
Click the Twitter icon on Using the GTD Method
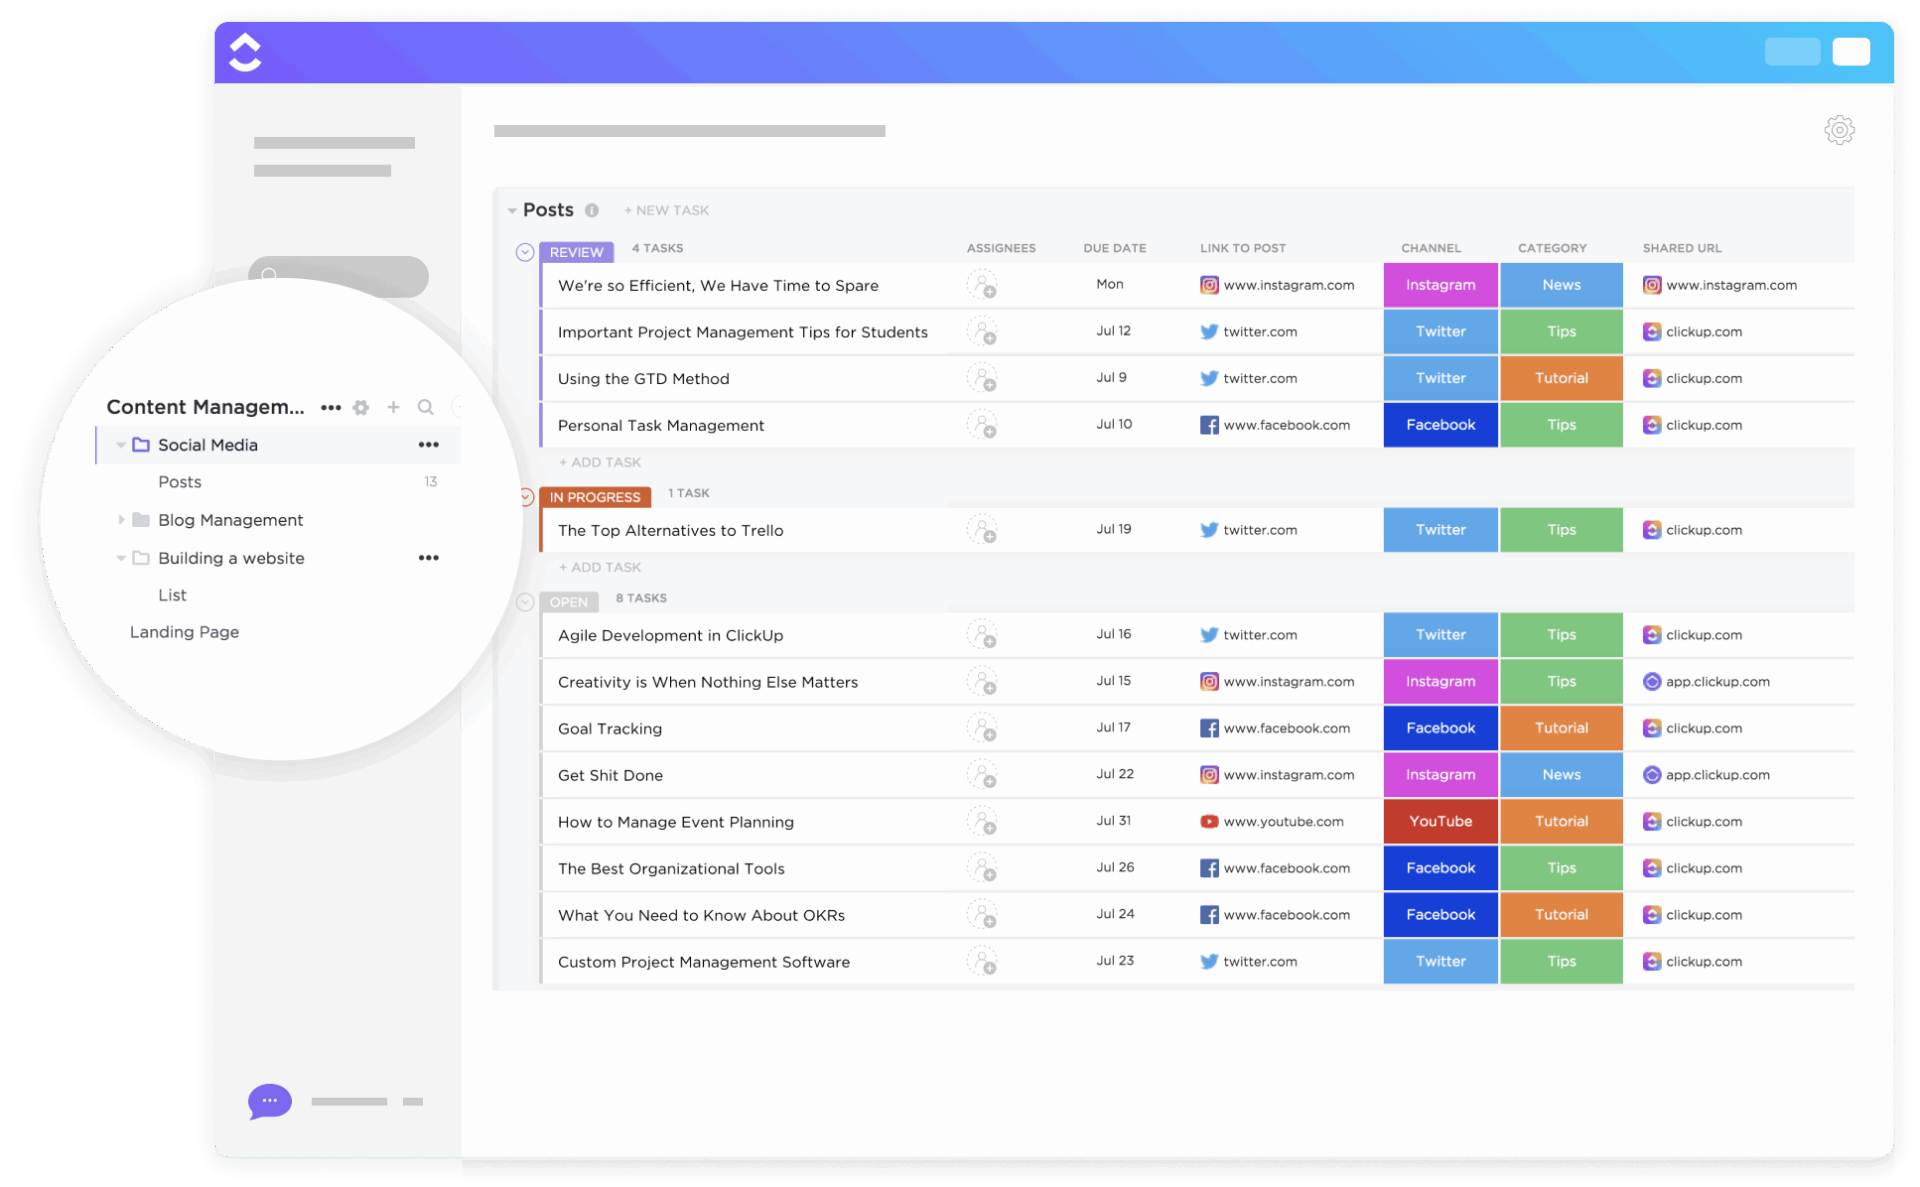tap(1209, 378)
